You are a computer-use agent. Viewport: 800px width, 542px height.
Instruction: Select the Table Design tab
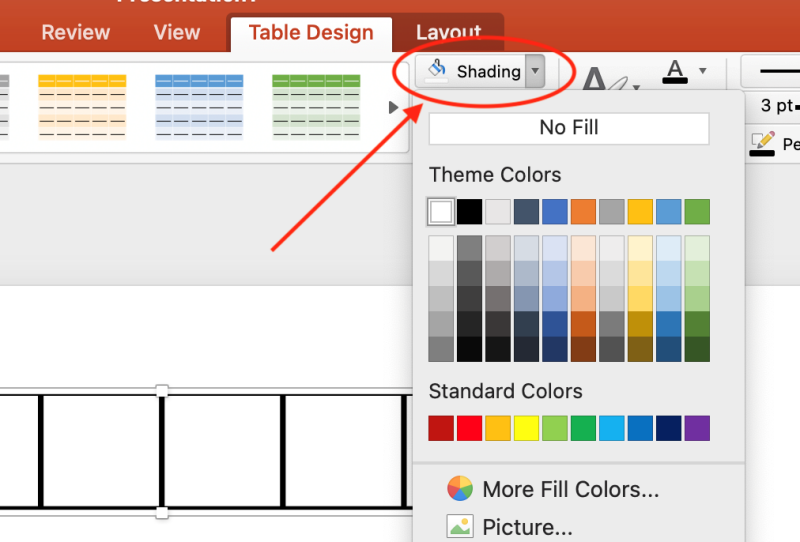[311, 33]
